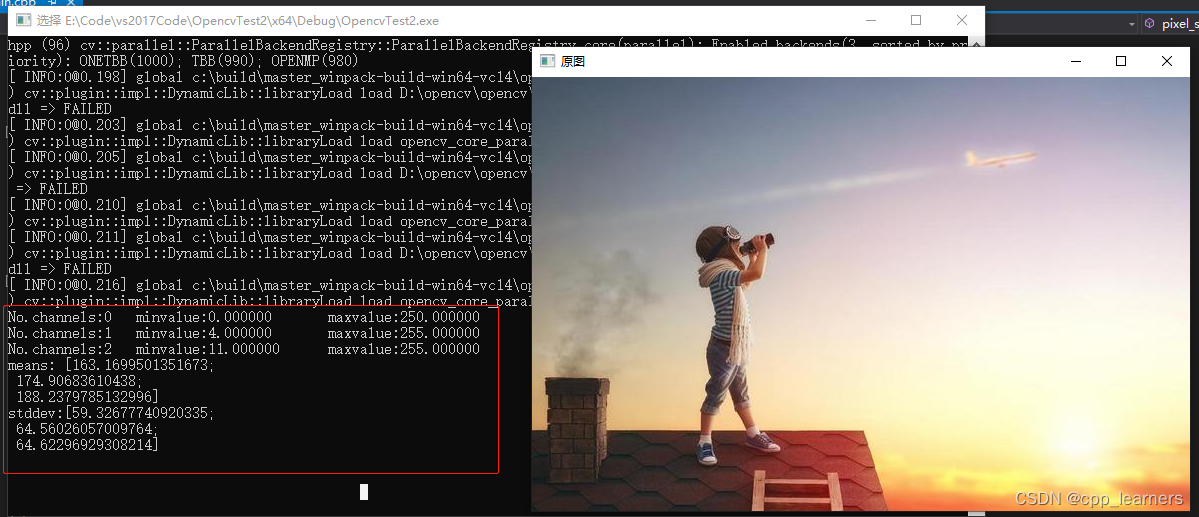Click the value minvalue:11.000000
Viewport: 1199px width, 517px height.
point(207,350)
